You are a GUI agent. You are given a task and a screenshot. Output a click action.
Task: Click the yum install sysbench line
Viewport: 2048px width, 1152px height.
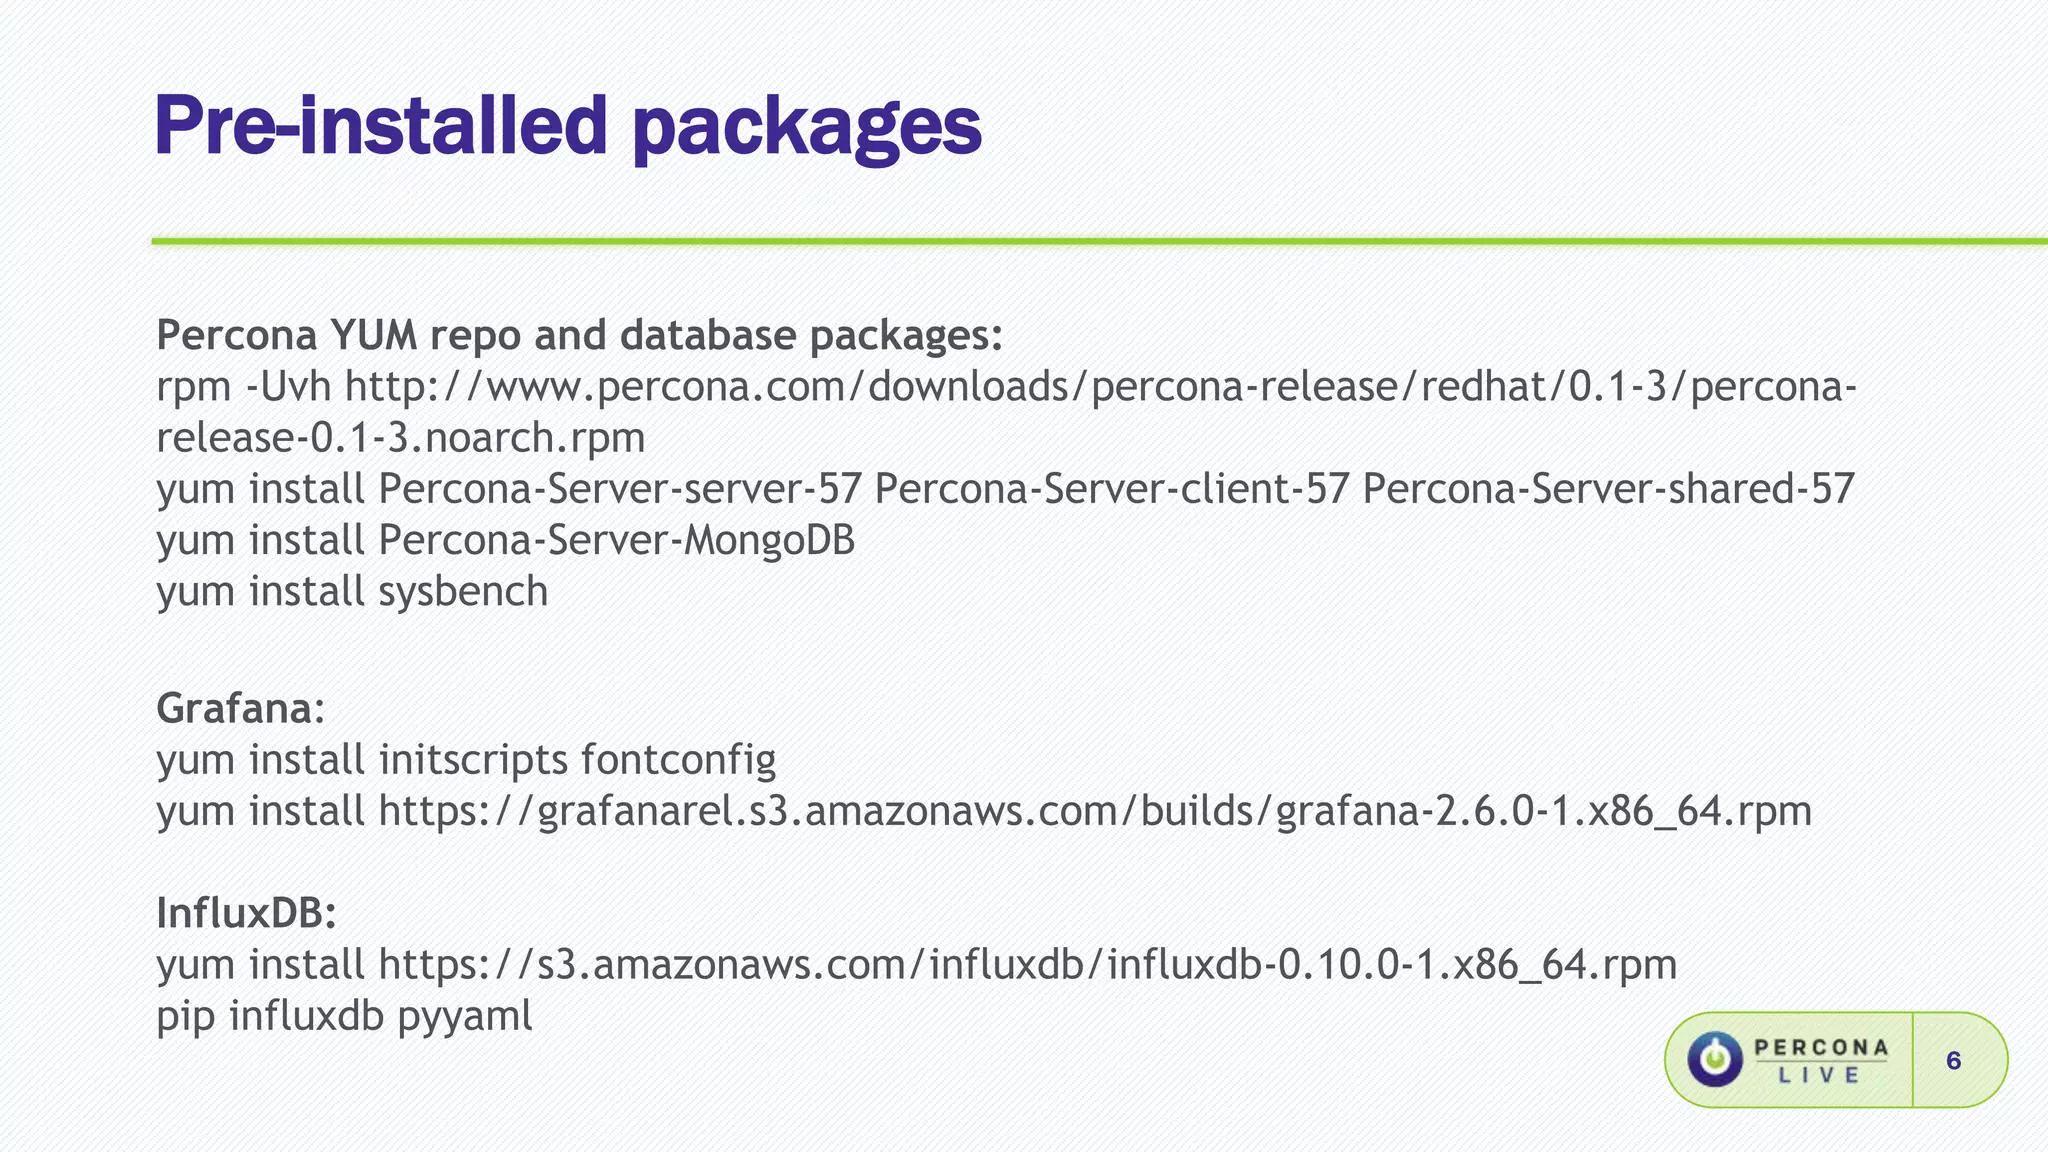click(352, 591)
